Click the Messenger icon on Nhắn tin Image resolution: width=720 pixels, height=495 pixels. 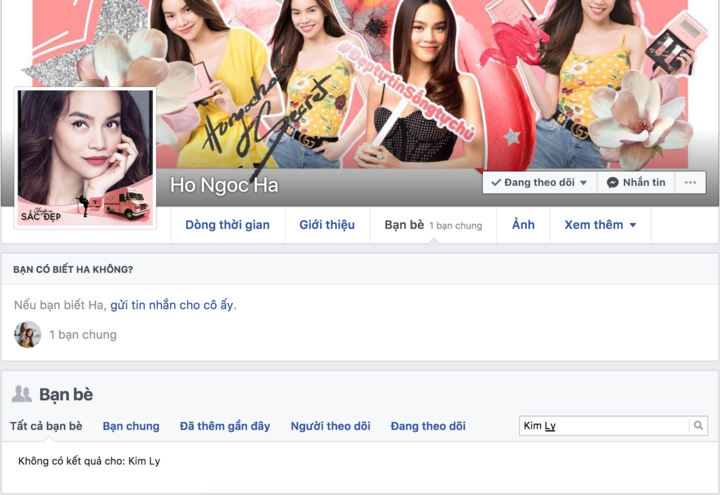[612, 183]
